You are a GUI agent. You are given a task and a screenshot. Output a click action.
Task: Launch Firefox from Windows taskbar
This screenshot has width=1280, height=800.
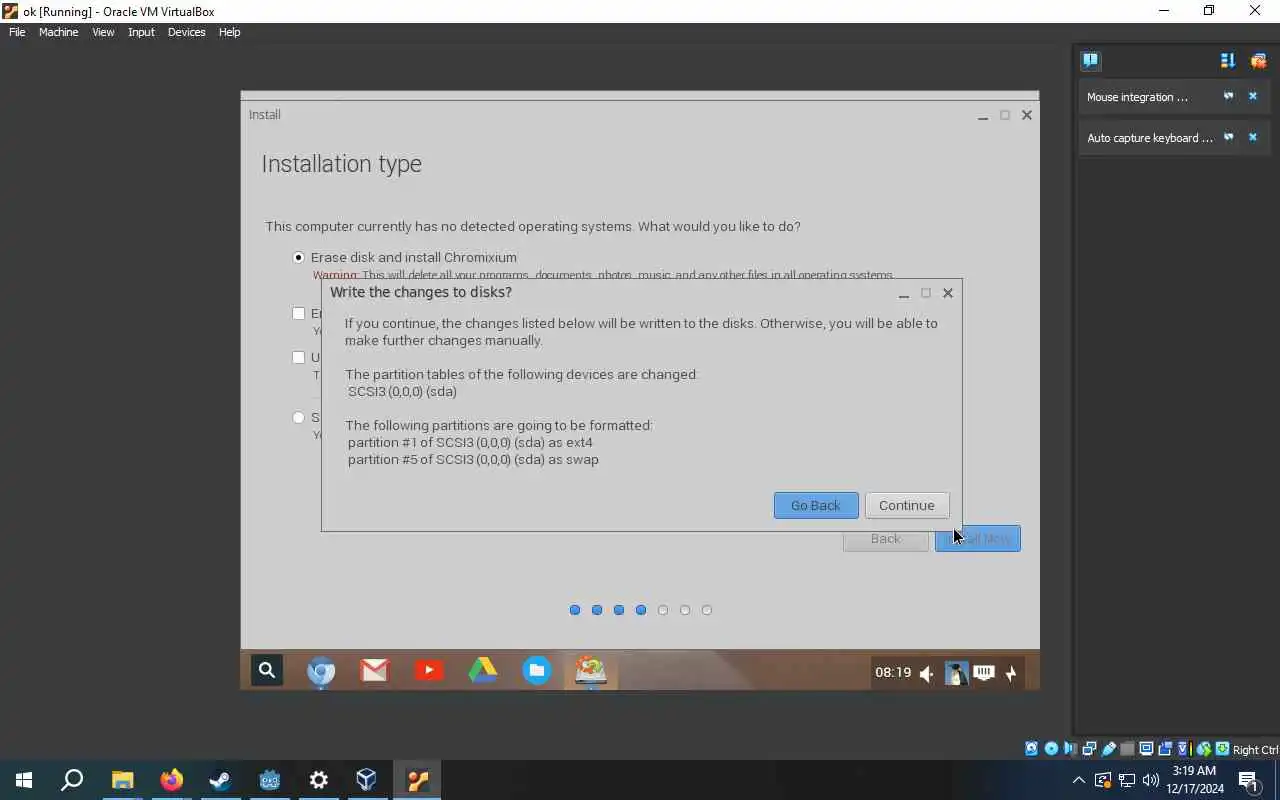coord(171,780)
